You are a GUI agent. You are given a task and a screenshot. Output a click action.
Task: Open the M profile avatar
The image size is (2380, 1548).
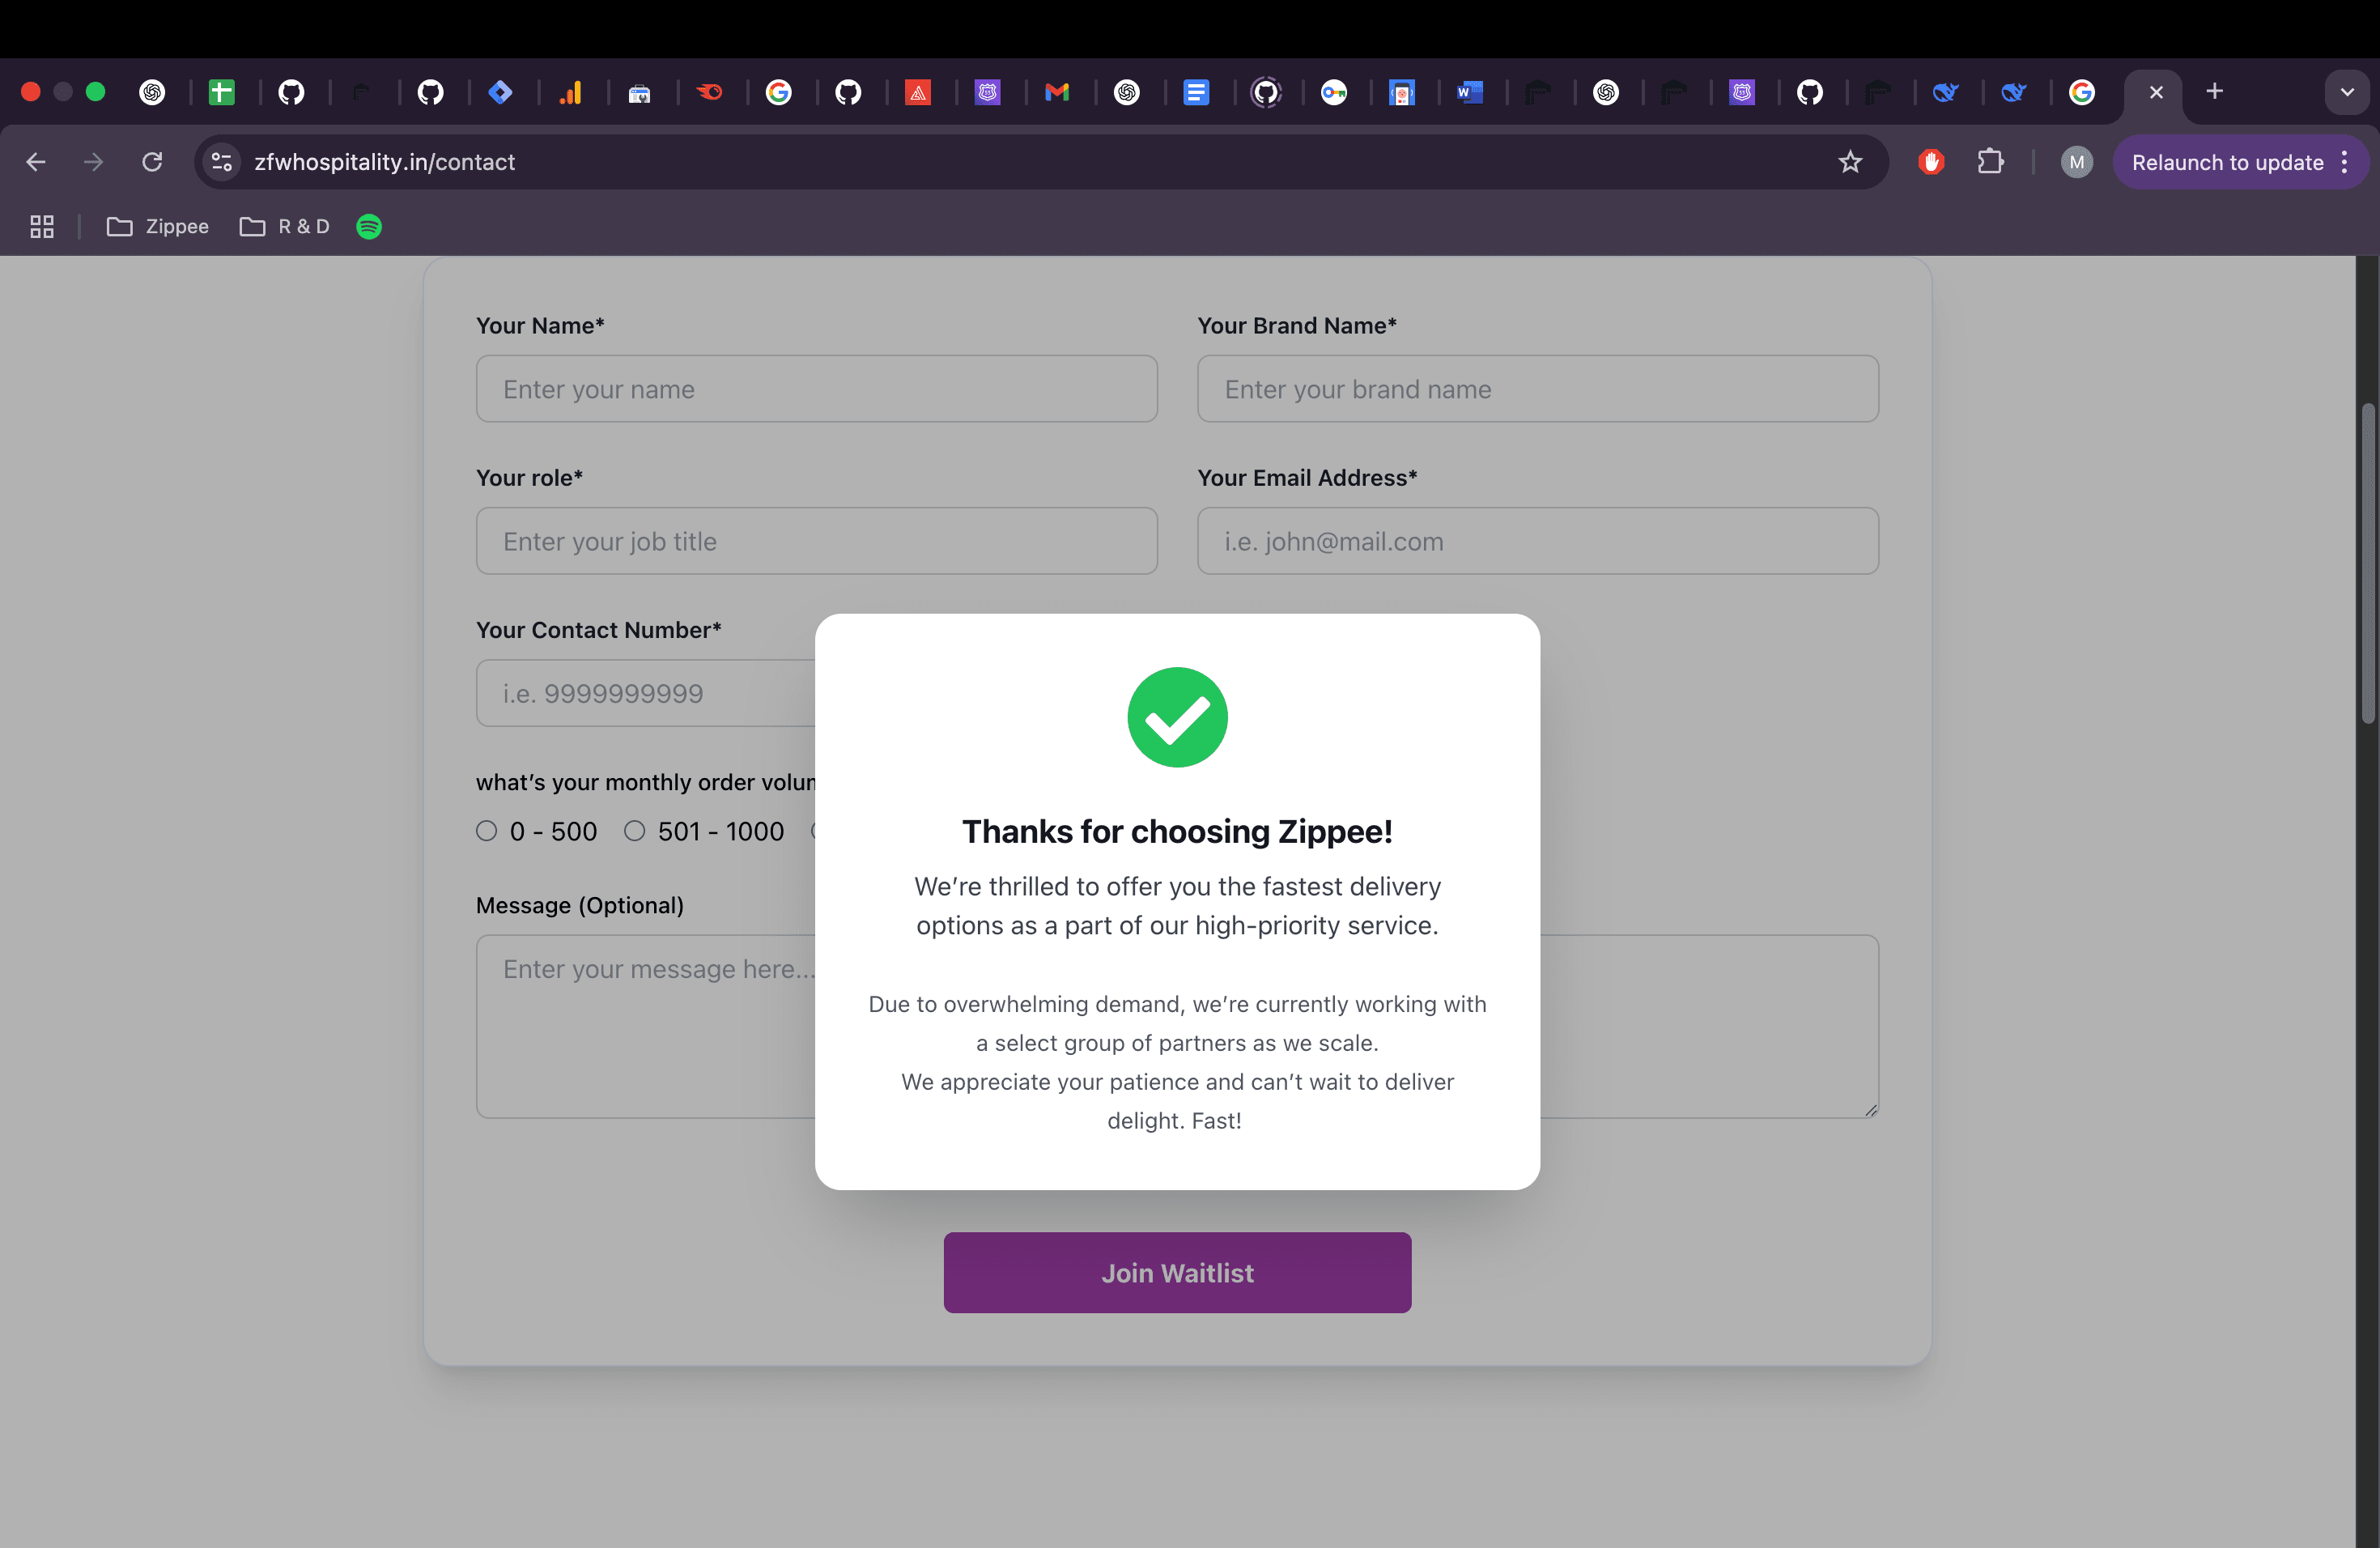pos(2076,162)
